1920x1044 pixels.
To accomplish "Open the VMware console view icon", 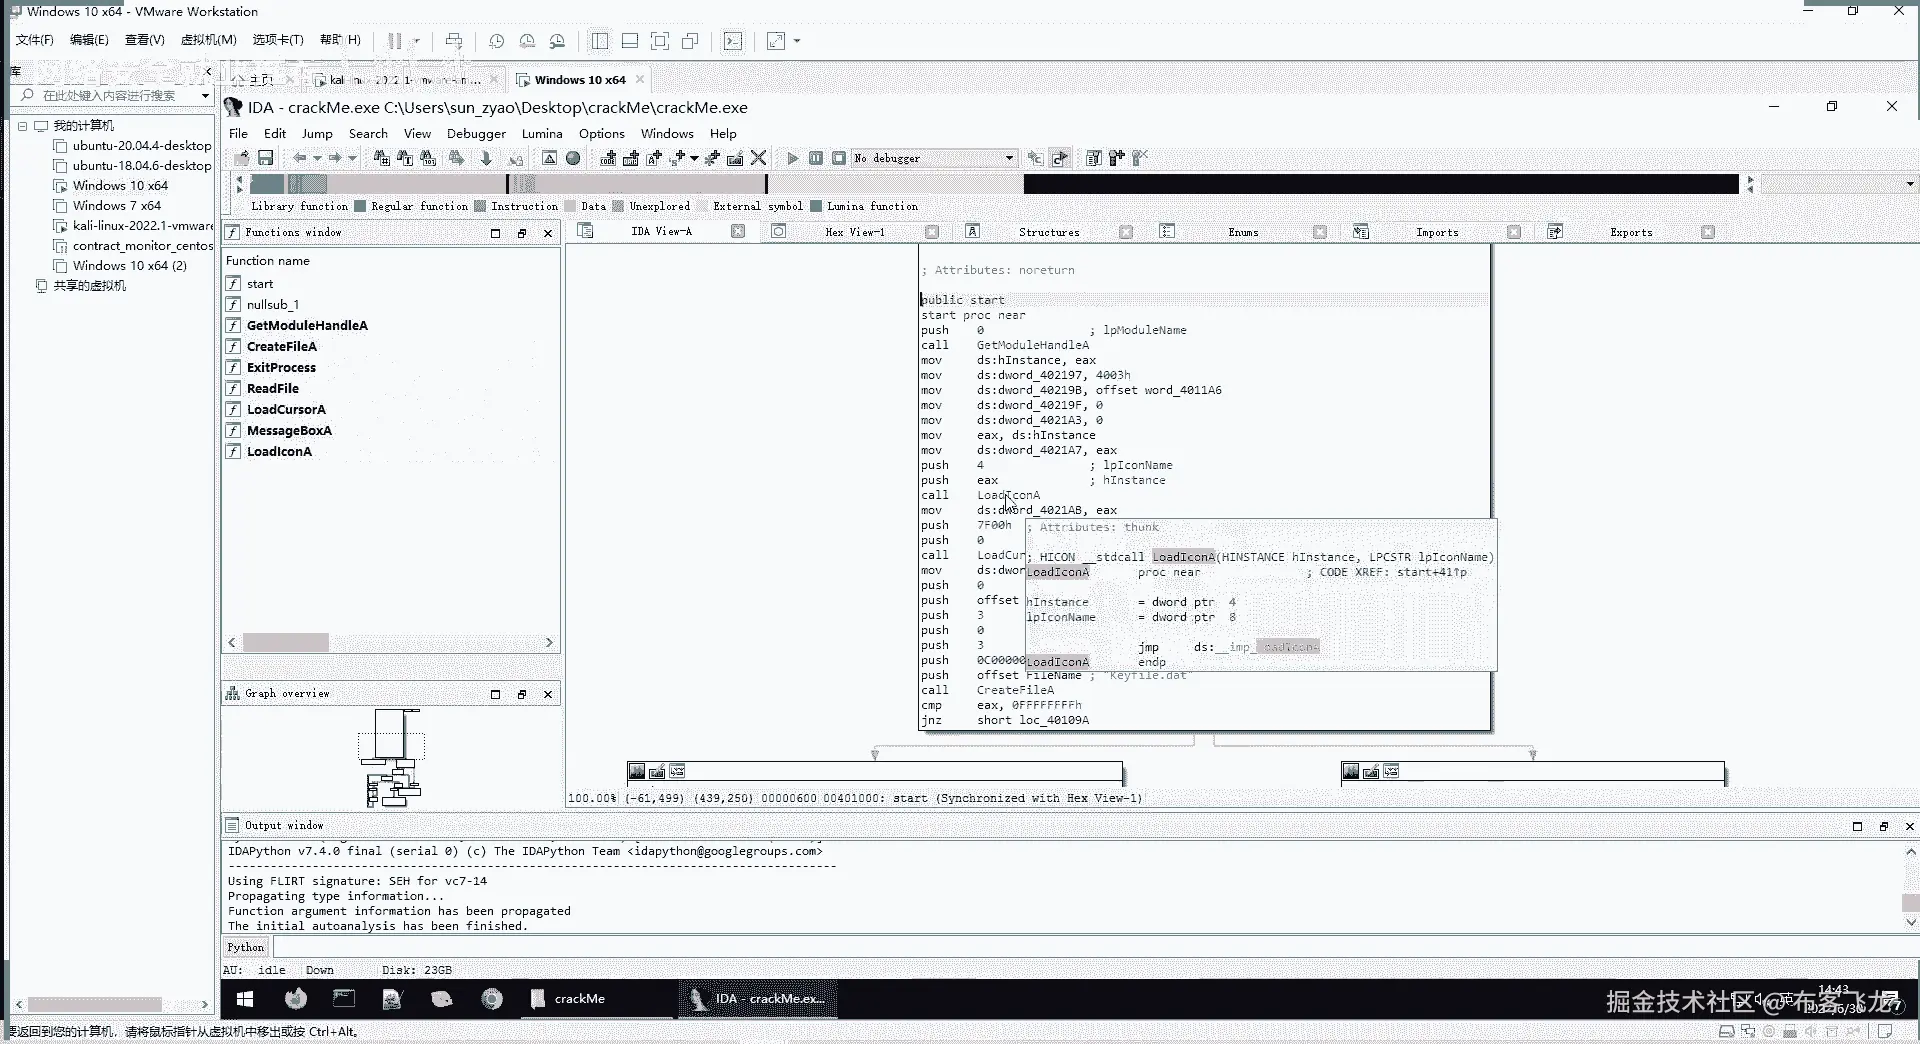I will [x=733, y=41].
